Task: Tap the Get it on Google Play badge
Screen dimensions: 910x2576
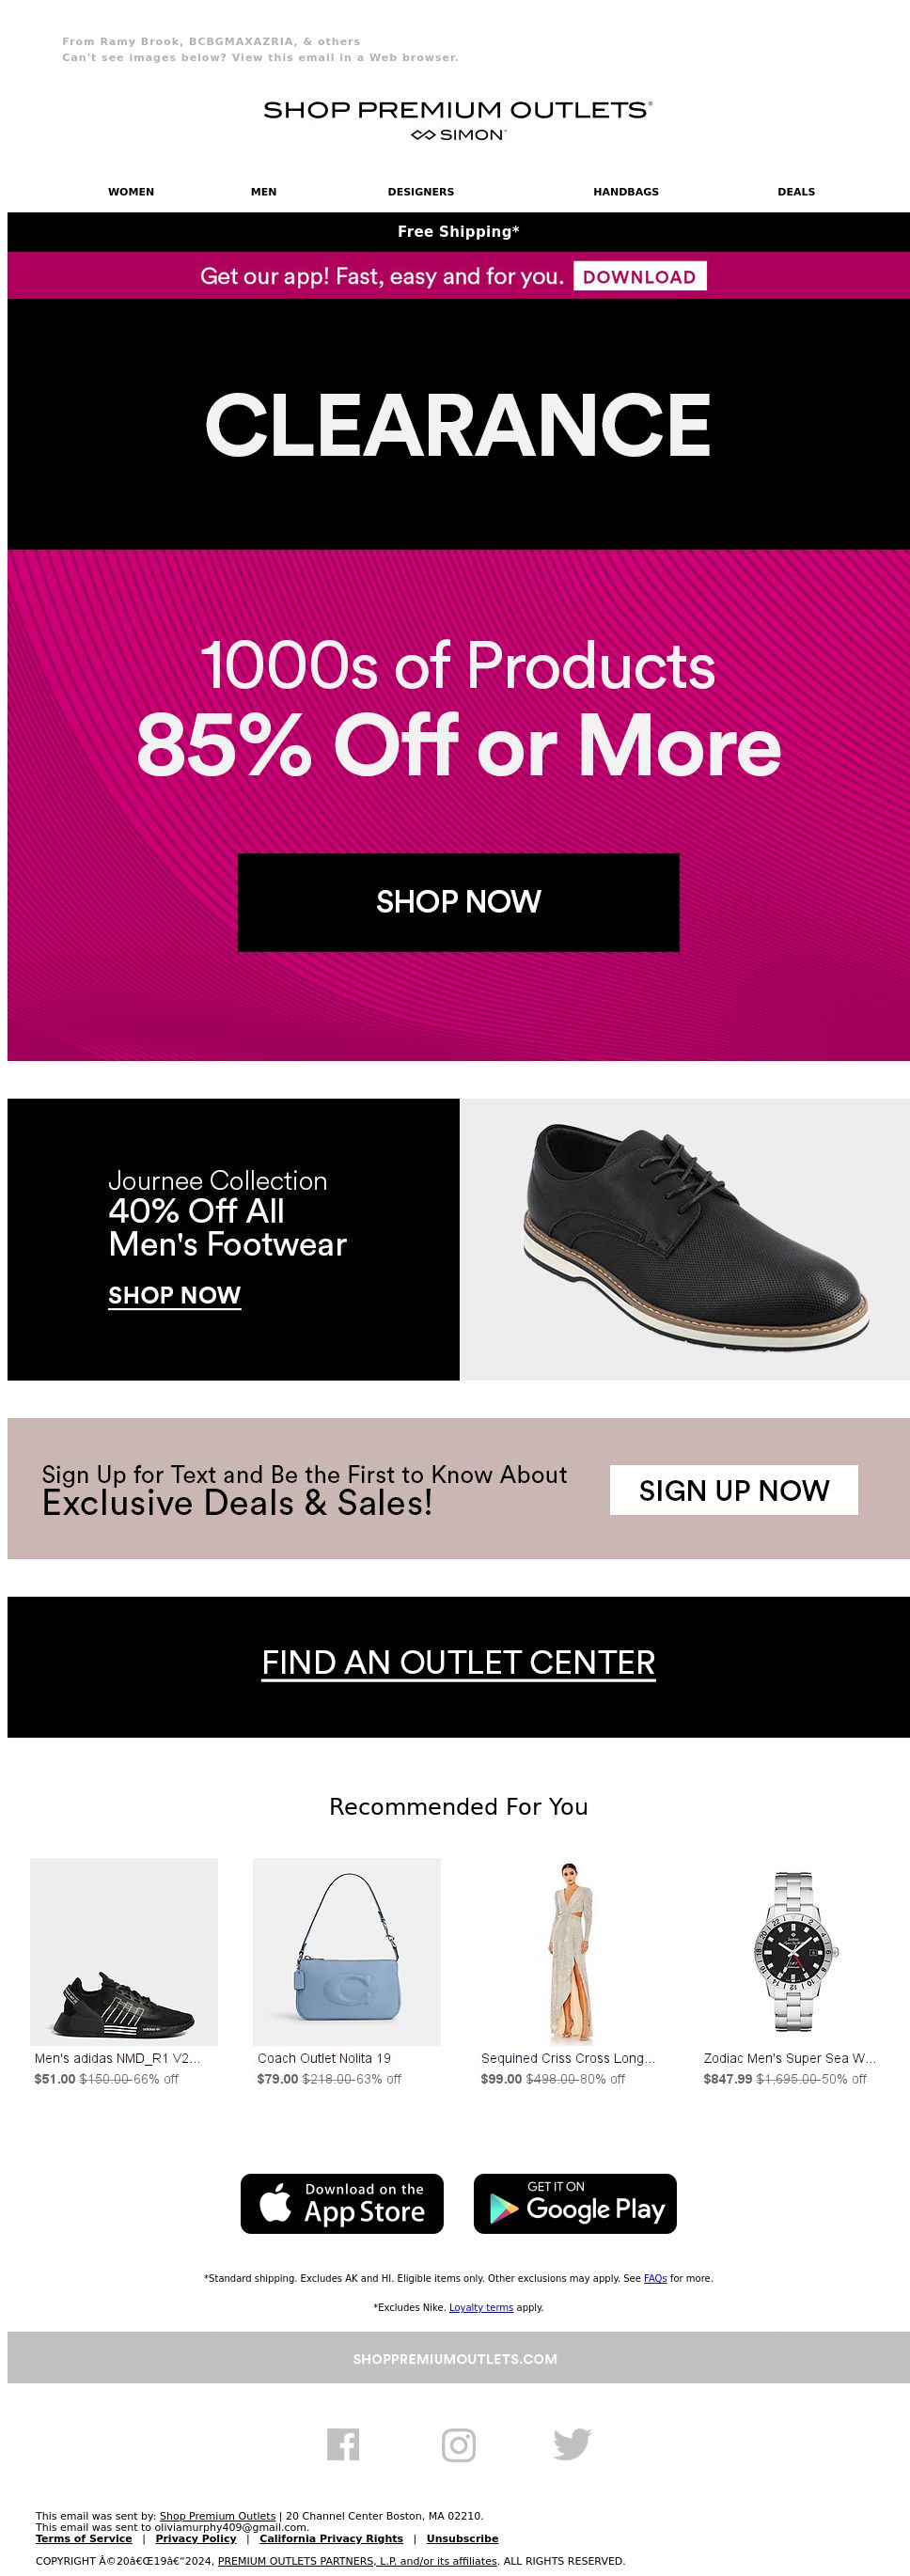Action: 575,2203
